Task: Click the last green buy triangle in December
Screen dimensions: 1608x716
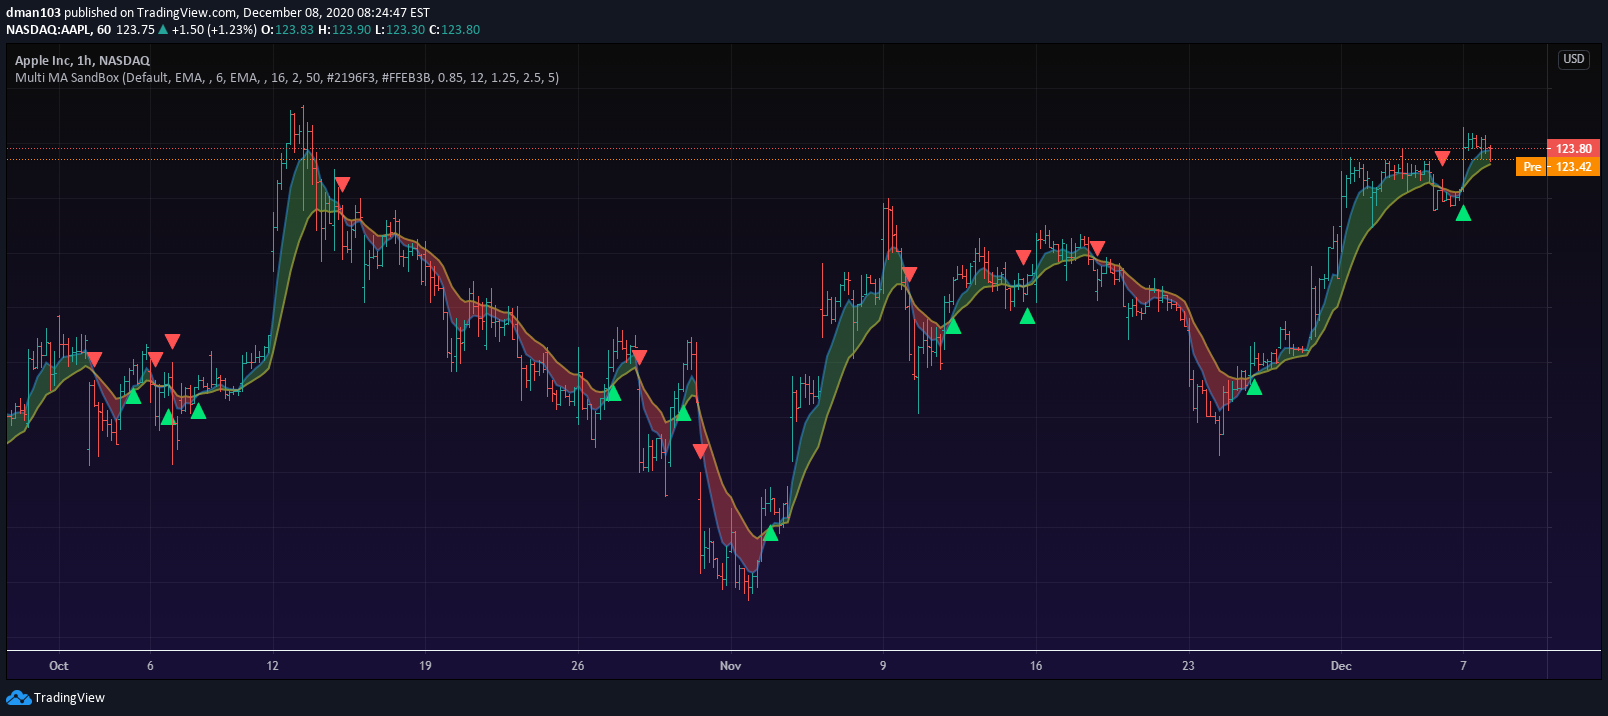Action: point(1463,213)
